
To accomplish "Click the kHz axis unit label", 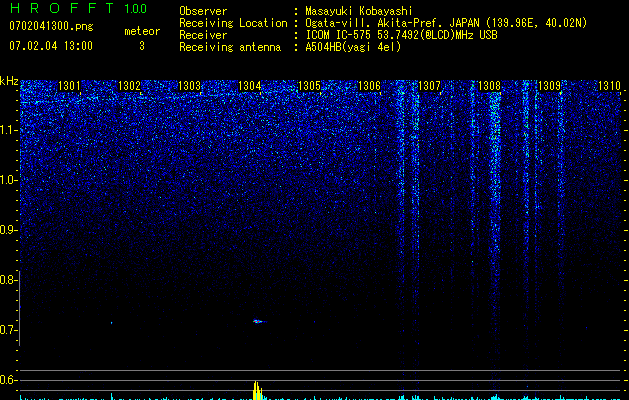I will click(x=9, y=81).
